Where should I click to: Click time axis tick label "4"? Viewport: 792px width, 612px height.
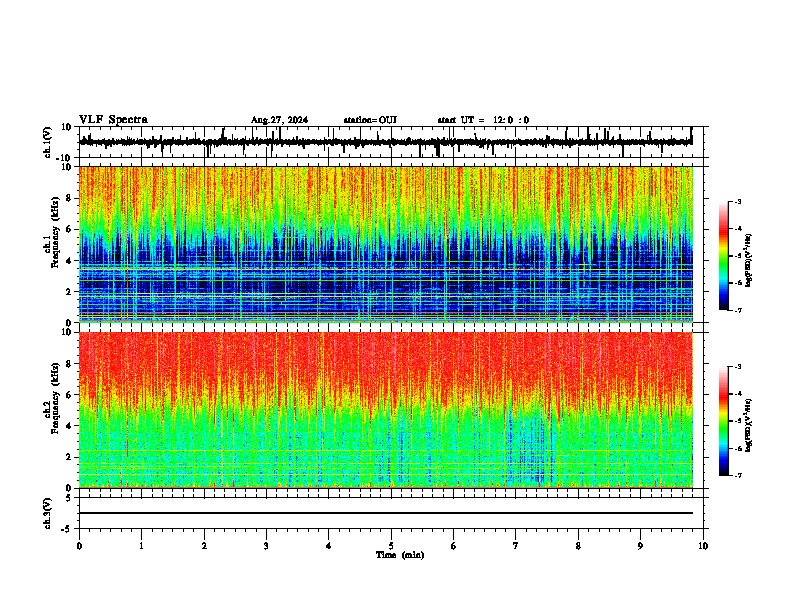(x=329, y=546)
